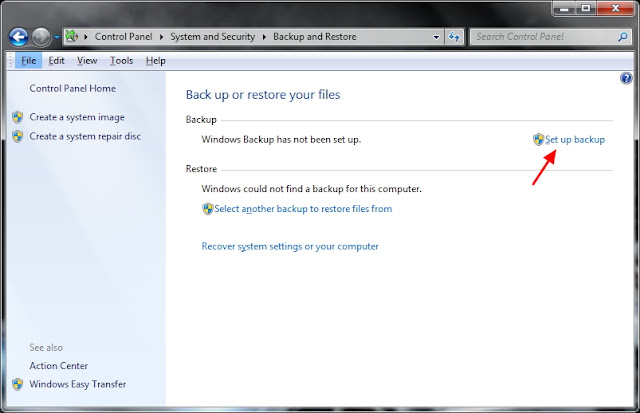Click the Back navigation arrow
The image size is (640, 413).
tap(19, 37)
